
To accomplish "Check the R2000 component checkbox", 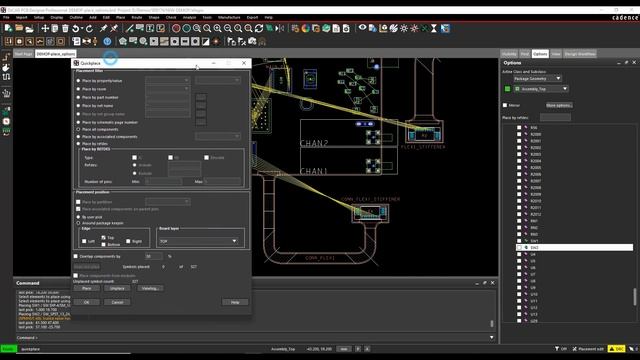I will click(x=519, y=134).
